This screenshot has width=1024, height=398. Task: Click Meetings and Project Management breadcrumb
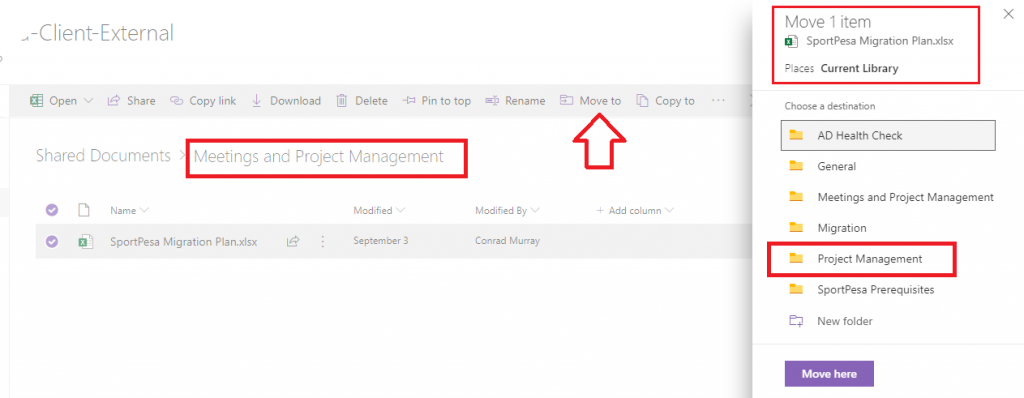pos(319,156)
